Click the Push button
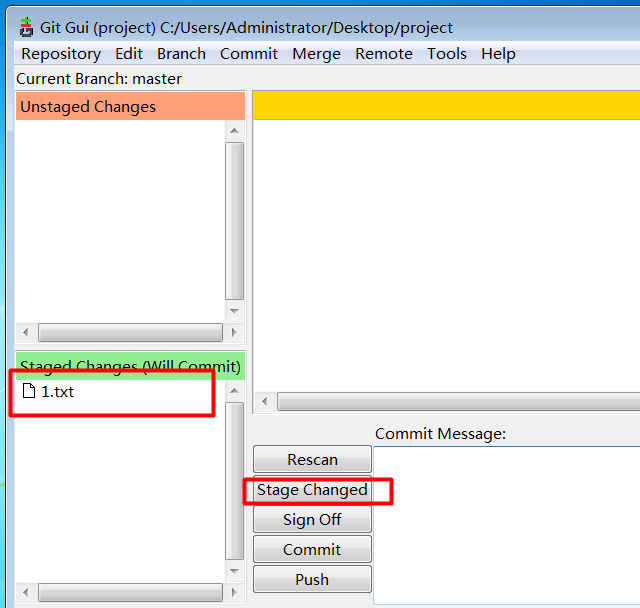Screen dimensions: 640x608 pos(312,579)
